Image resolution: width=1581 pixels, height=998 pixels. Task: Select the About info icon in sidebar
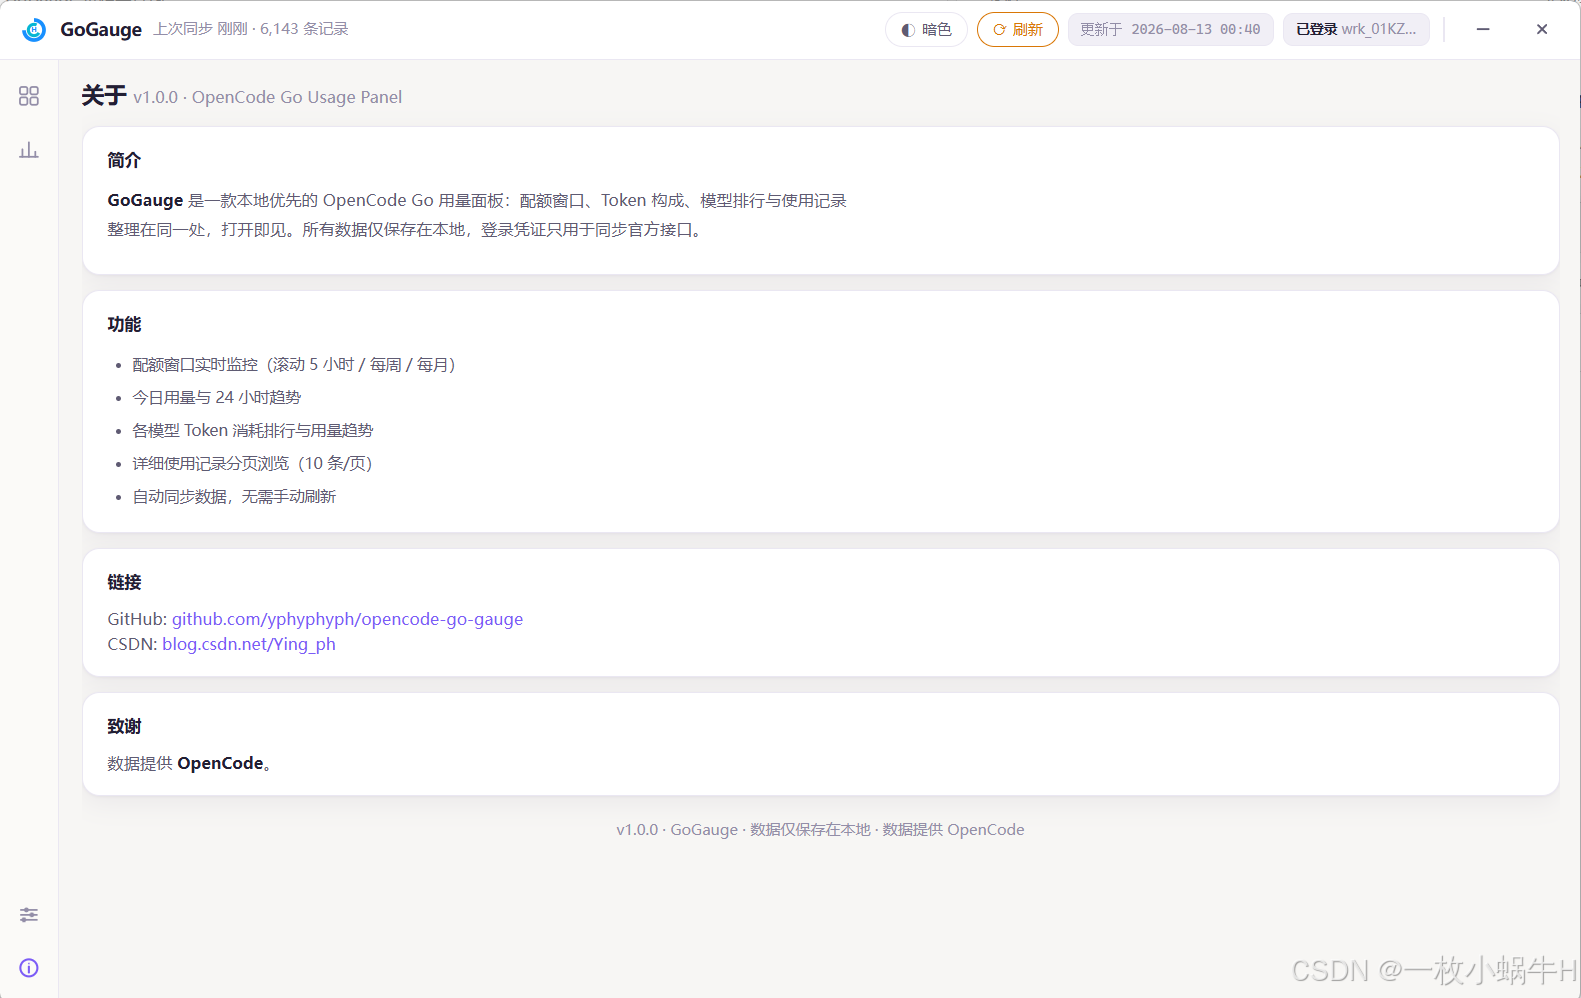pyautogui.click(x=29, y=968)
